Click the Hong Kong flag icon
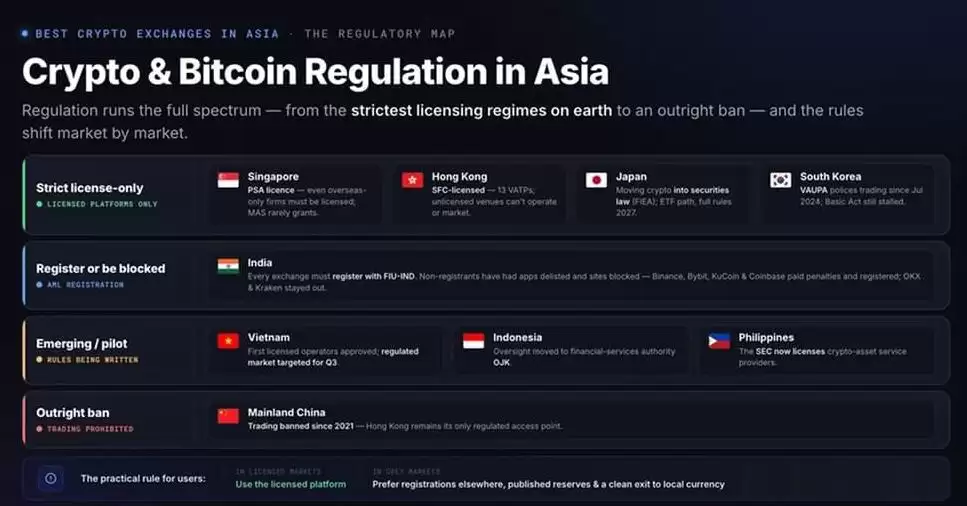967x506 pixels. coord(412,180)
